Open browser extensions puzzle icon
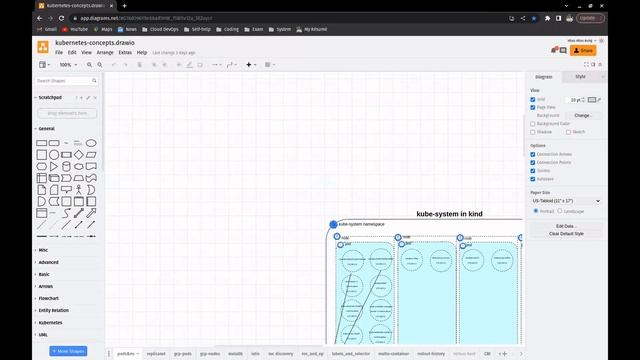The image size is (640, 360). [547, 18]
